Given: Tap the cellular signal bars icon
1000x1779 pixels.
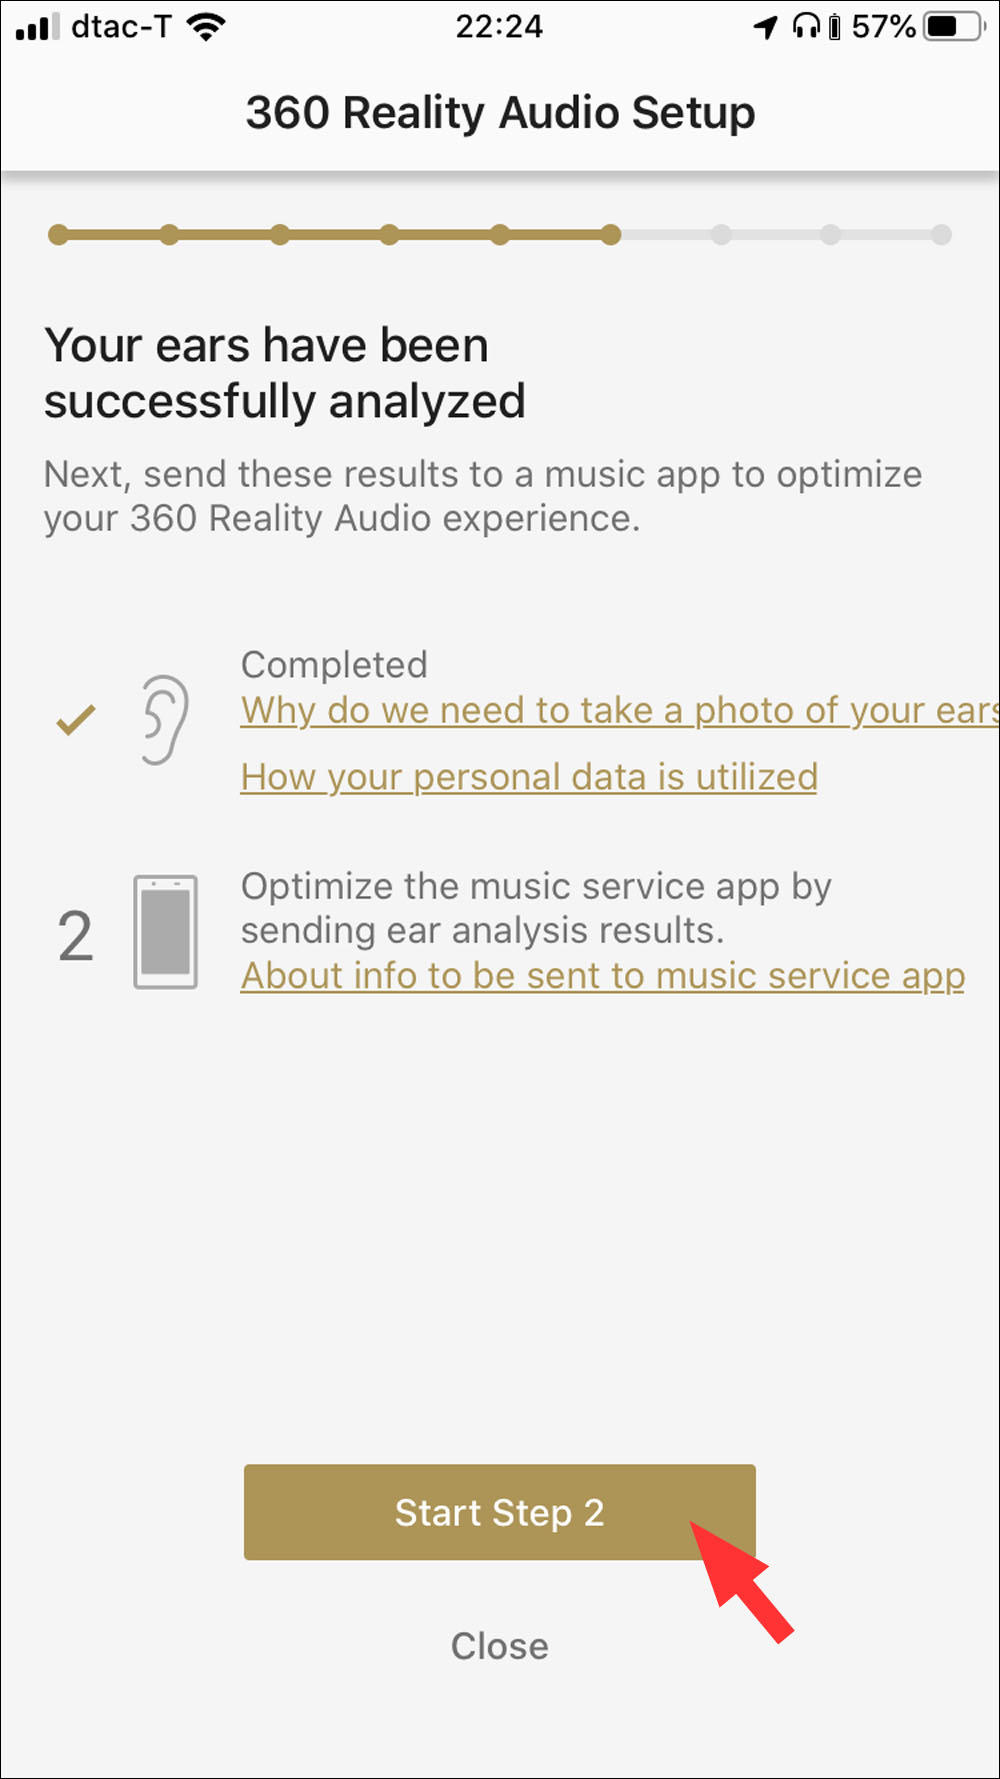Looking at the screenshot, I should pyautogui.click(x=38, y=27).
